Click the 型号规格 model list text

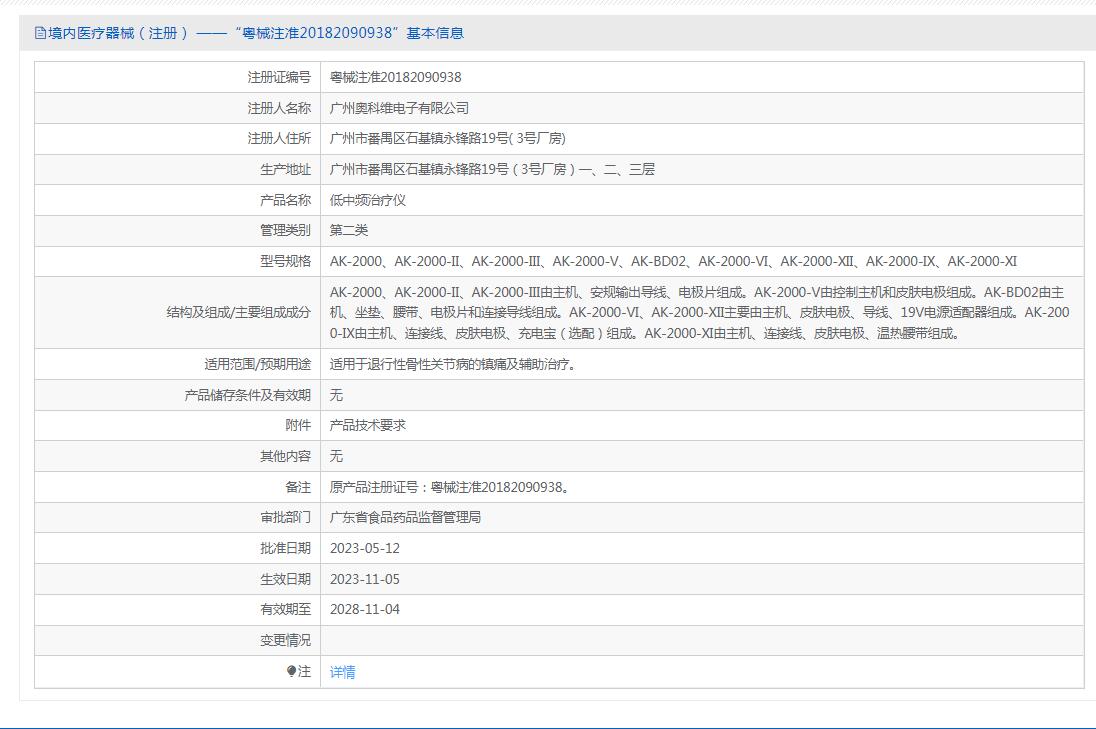673,261
